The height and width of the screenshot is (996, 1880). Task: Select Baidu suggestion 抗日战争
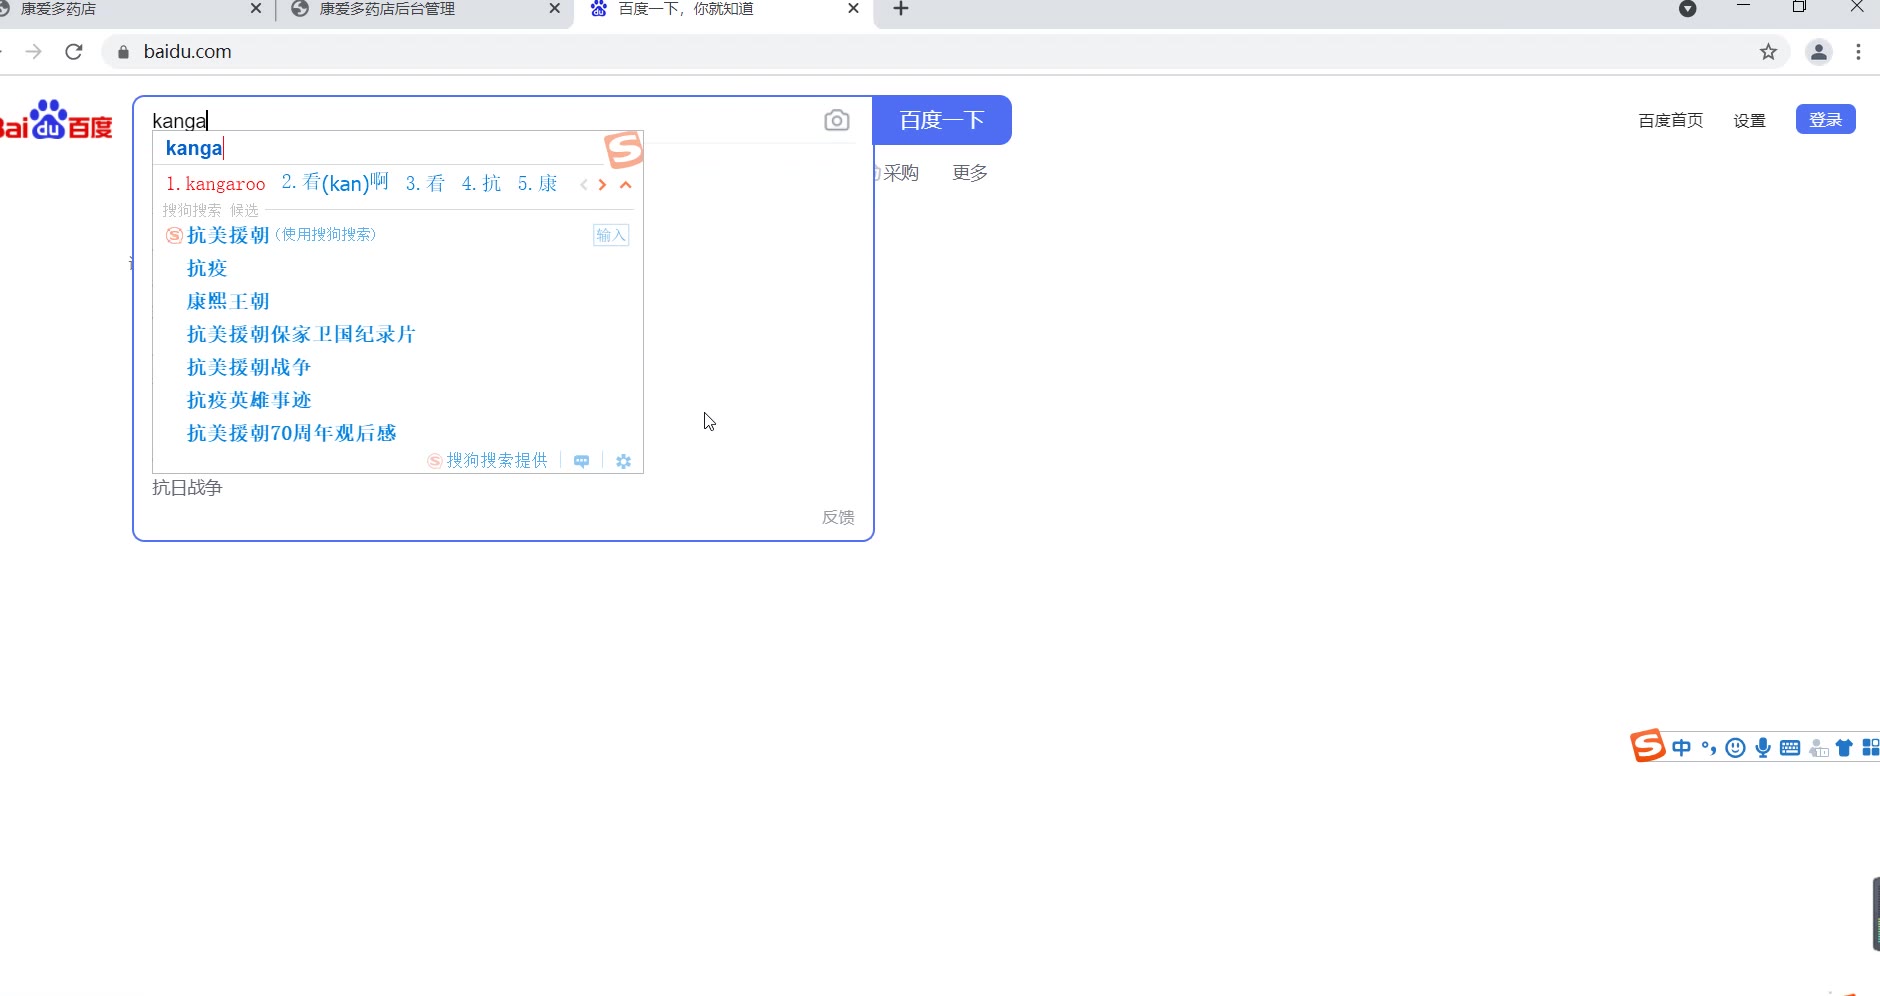point(187,488)
